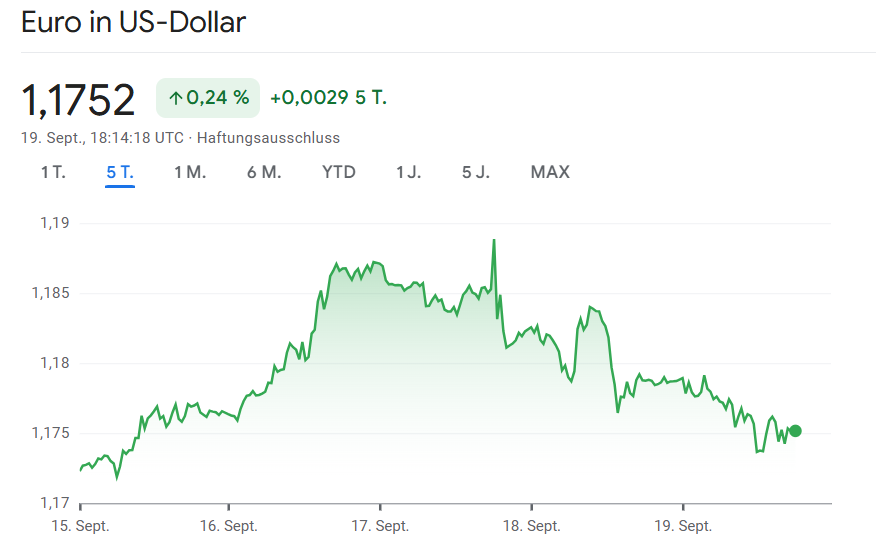
Task: Show the 1 J. chart range
Action: pyautogui.click(x=408, y=172)
